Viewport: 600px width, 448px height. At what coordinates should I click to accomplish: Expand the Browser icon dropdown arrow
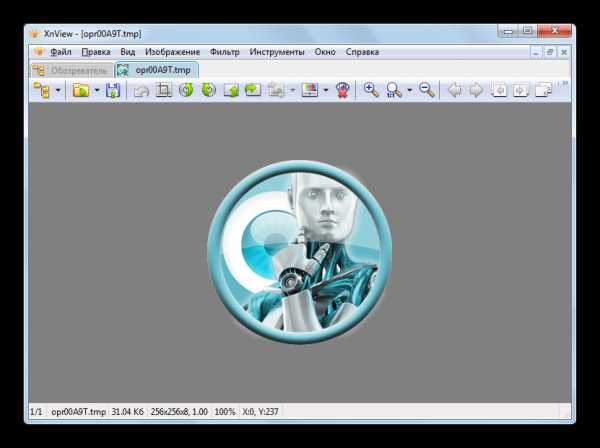(x=58, y=90)
